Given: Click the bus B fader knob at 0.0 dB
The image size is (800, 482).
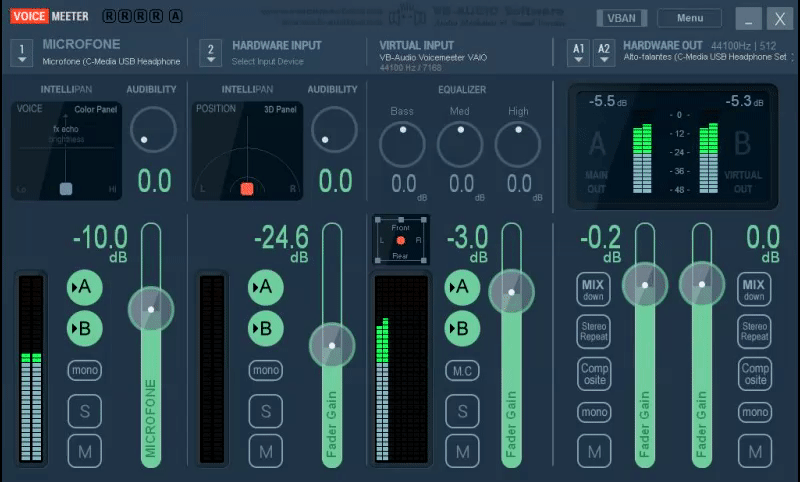Looking at the screenshot, I should pos(702,285).
